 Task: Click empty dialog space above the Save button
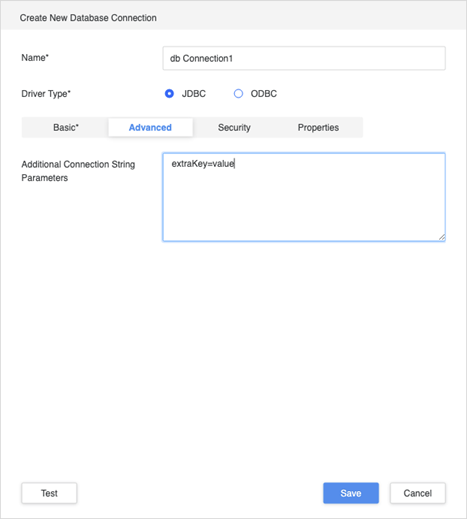click(x=351, y=367)
